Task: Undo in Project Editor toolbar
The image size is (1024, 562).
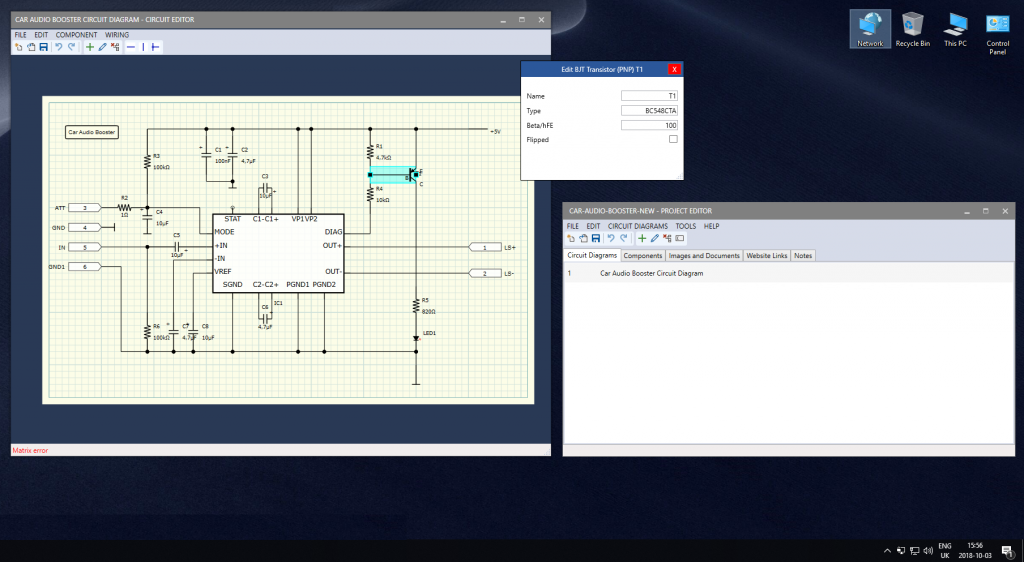Action: pyautogui.click(x=611, y=238)
